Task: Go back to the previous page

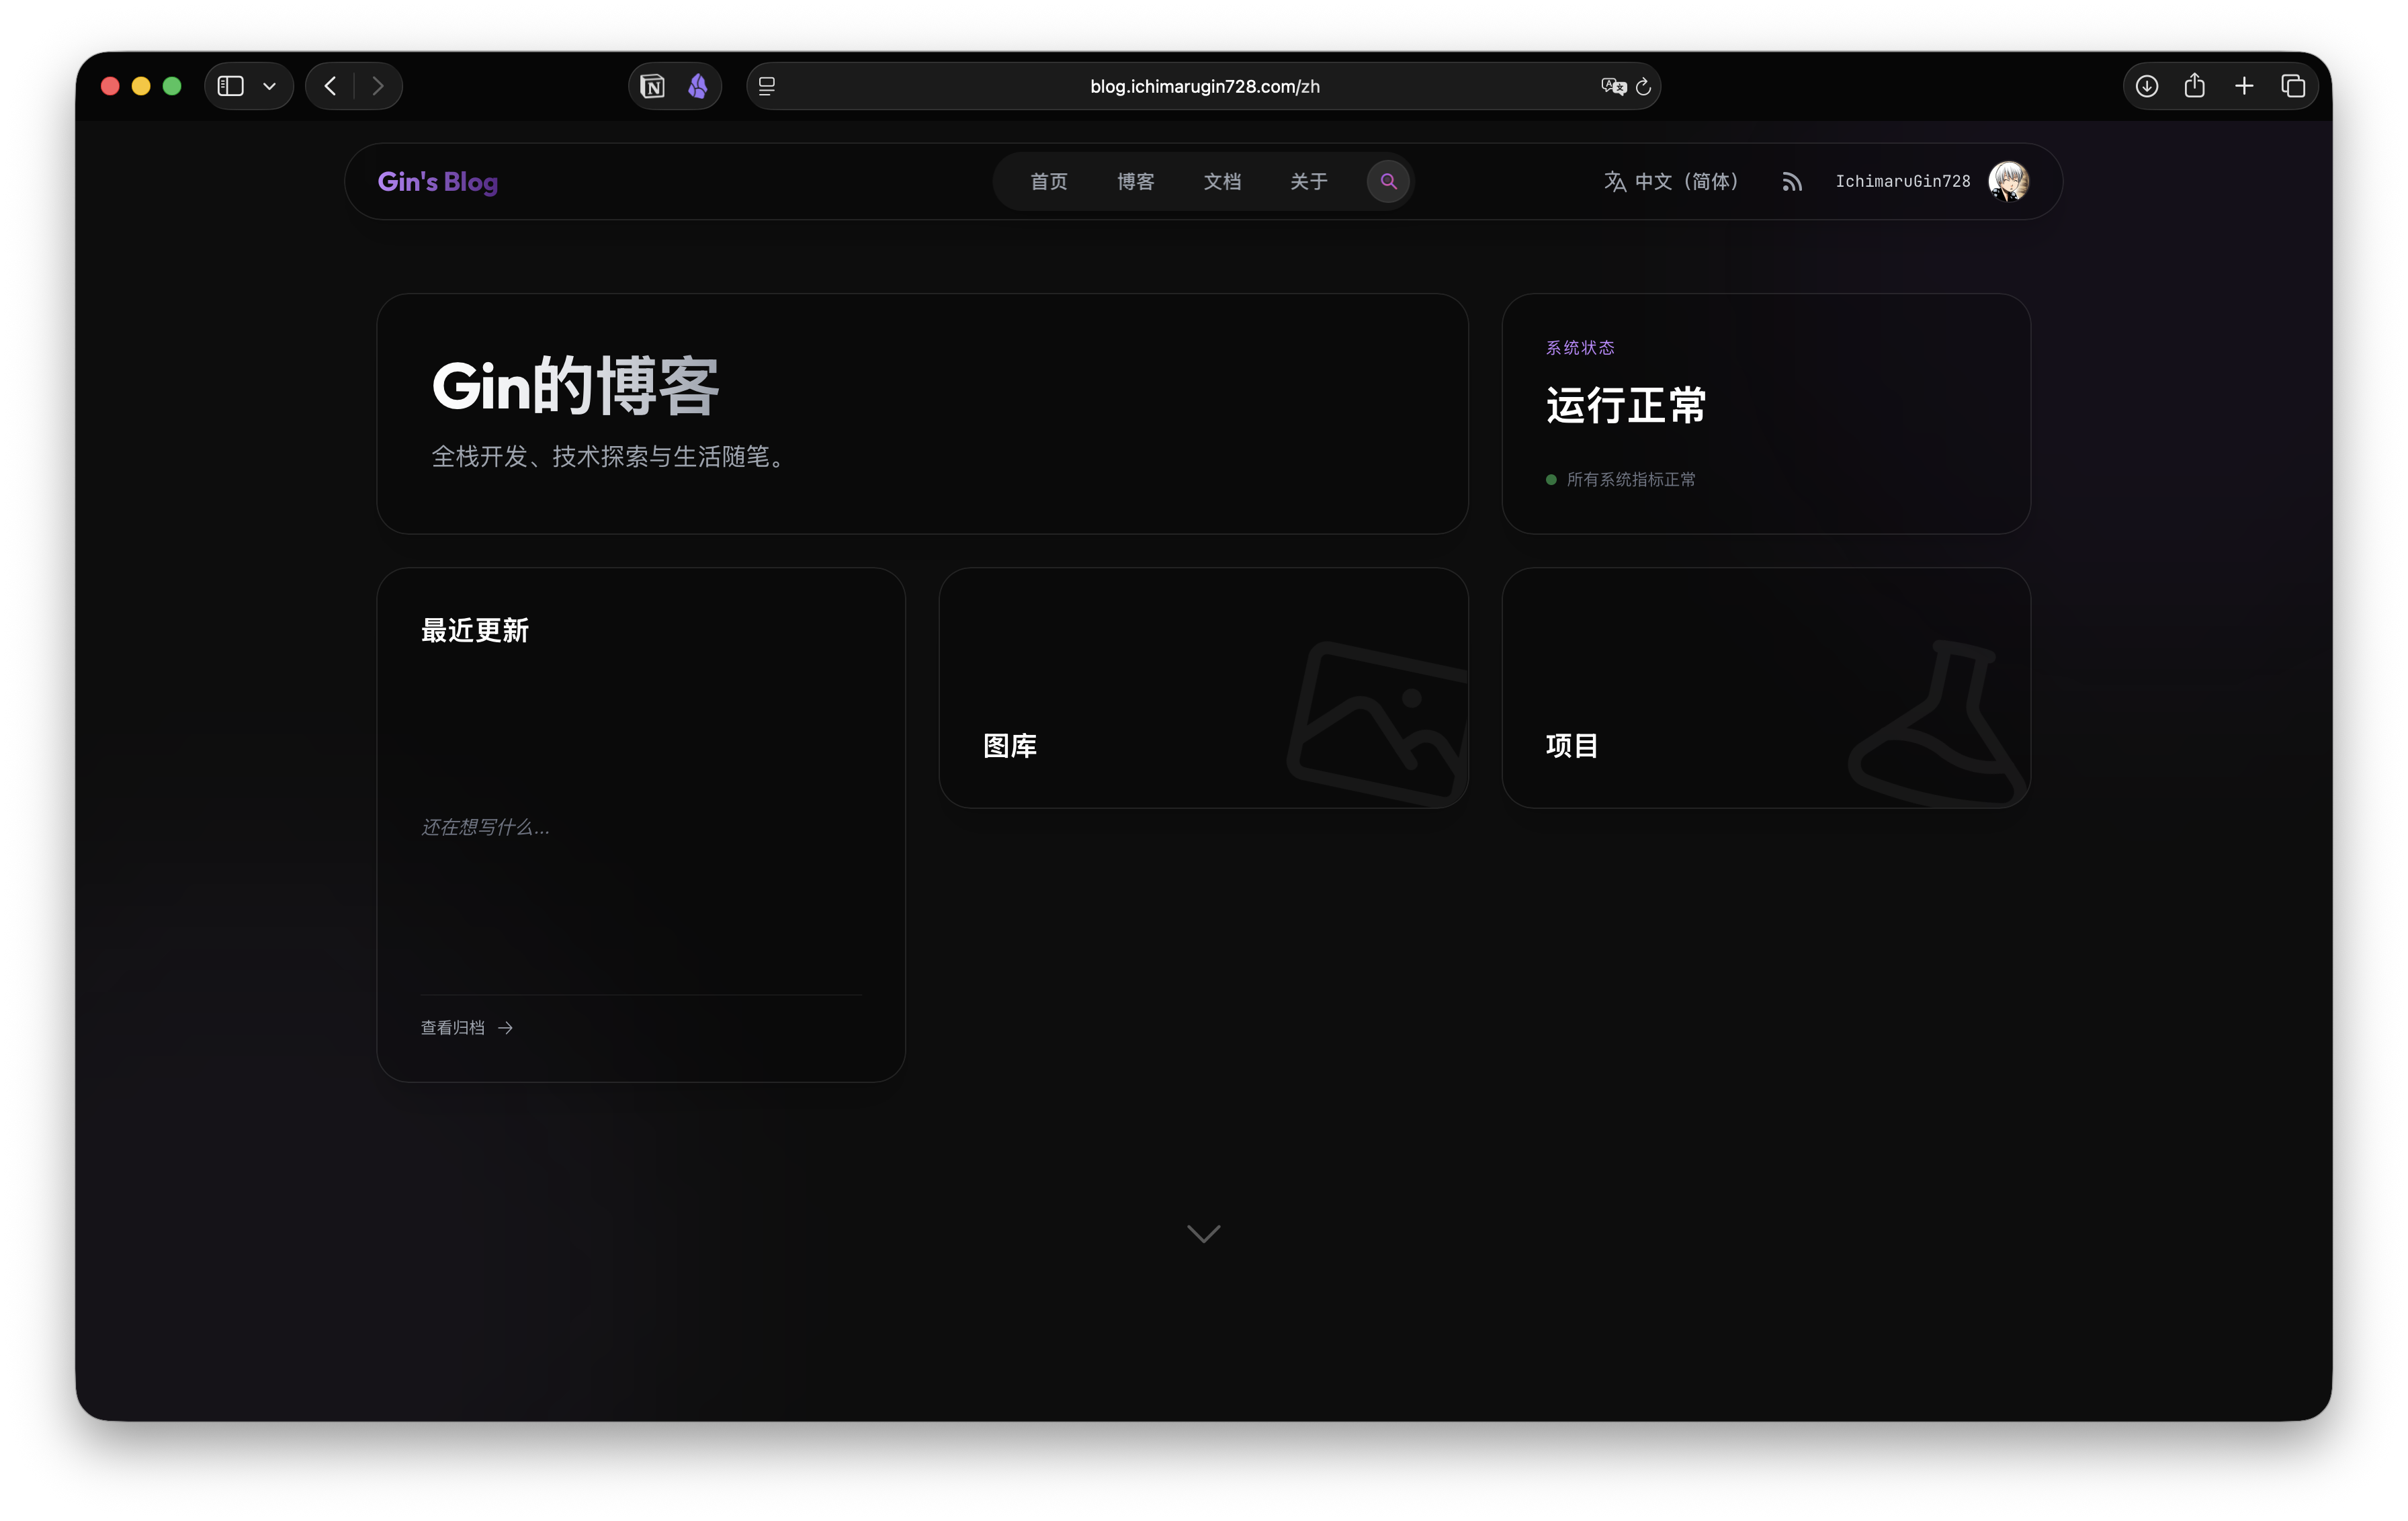Action: click(x=330, y=86)
